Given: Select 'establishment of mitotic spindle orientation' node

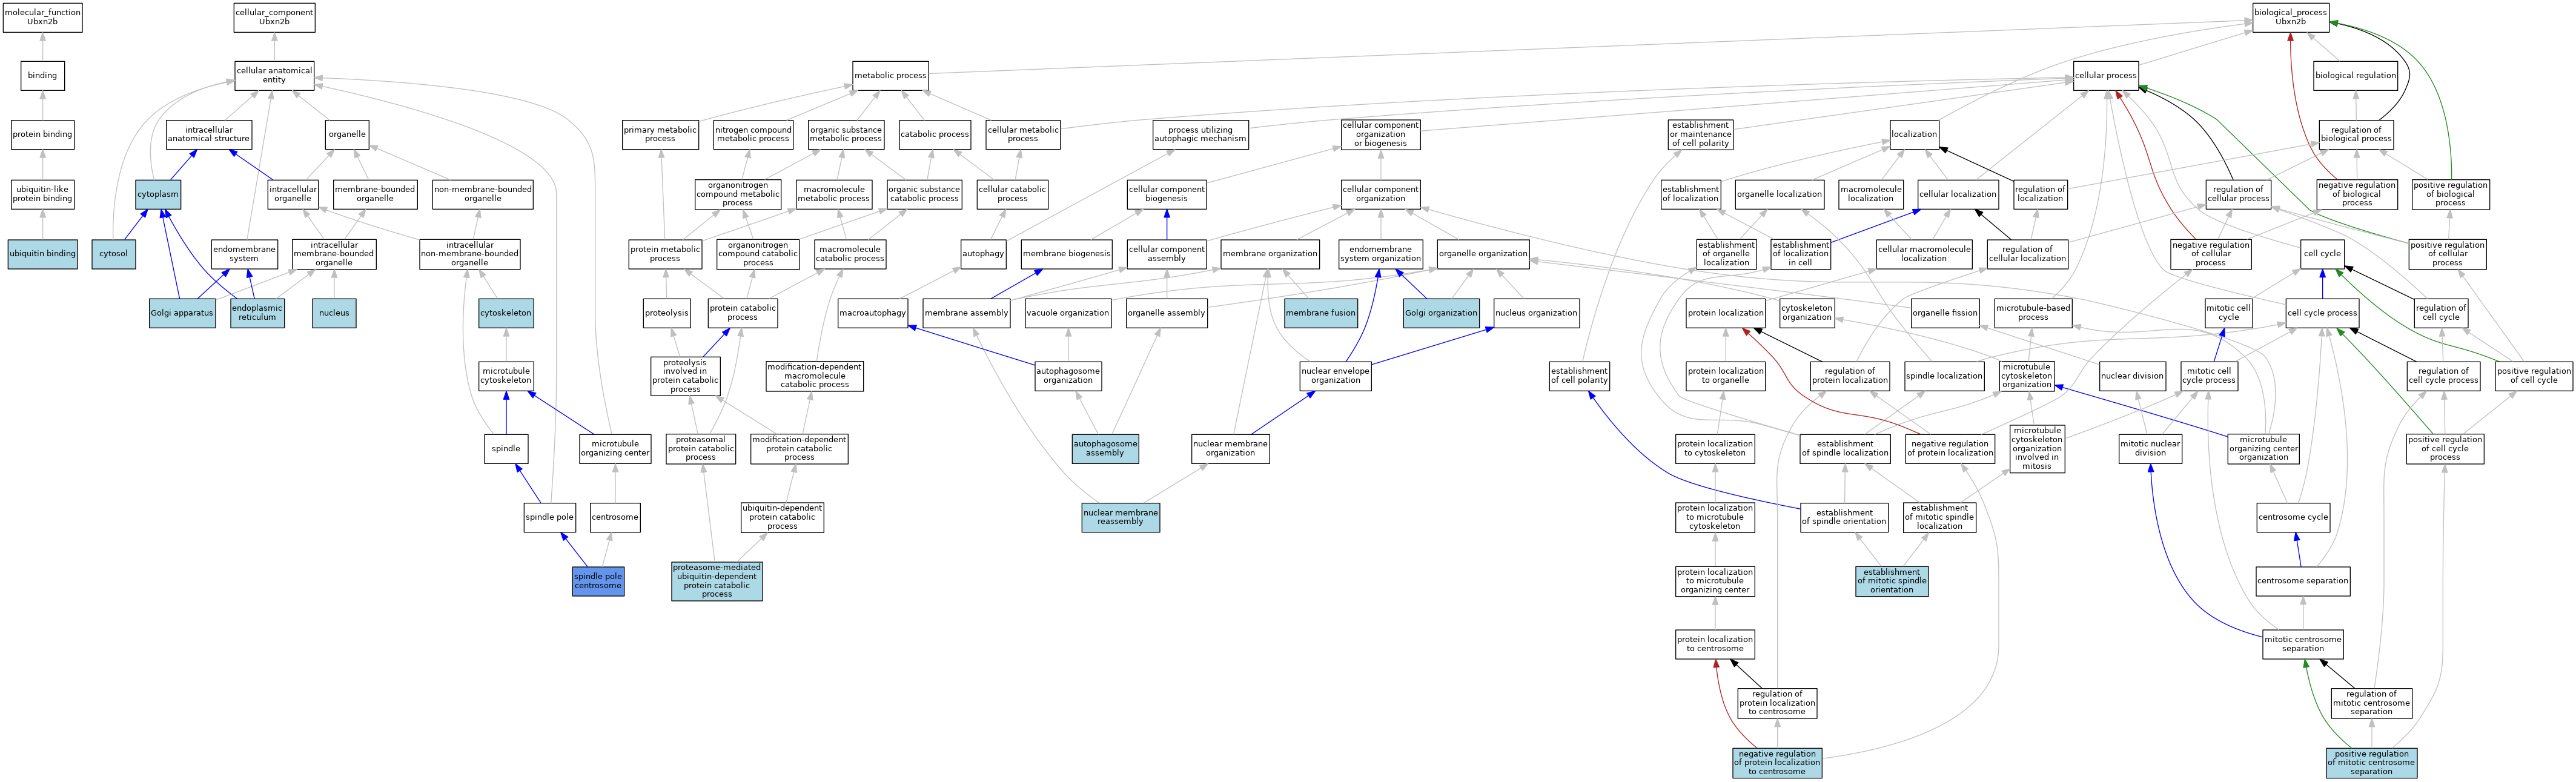Looking at the screenshot, I should [x=1892, y=581].
